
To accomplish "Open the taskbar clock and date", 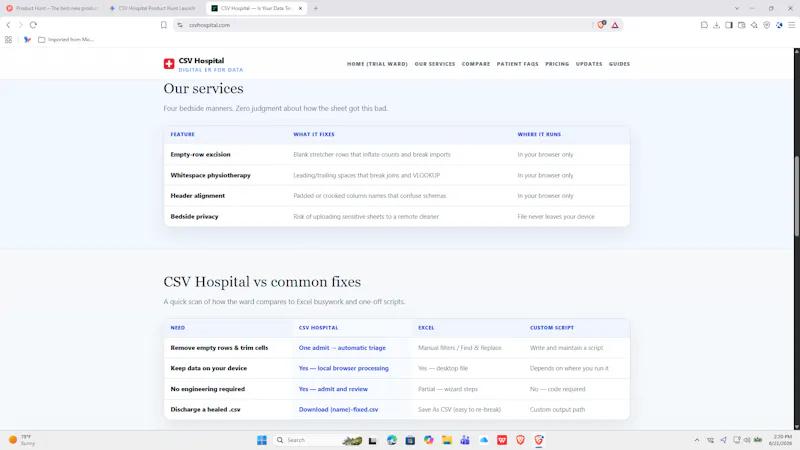I will [783, 440].
